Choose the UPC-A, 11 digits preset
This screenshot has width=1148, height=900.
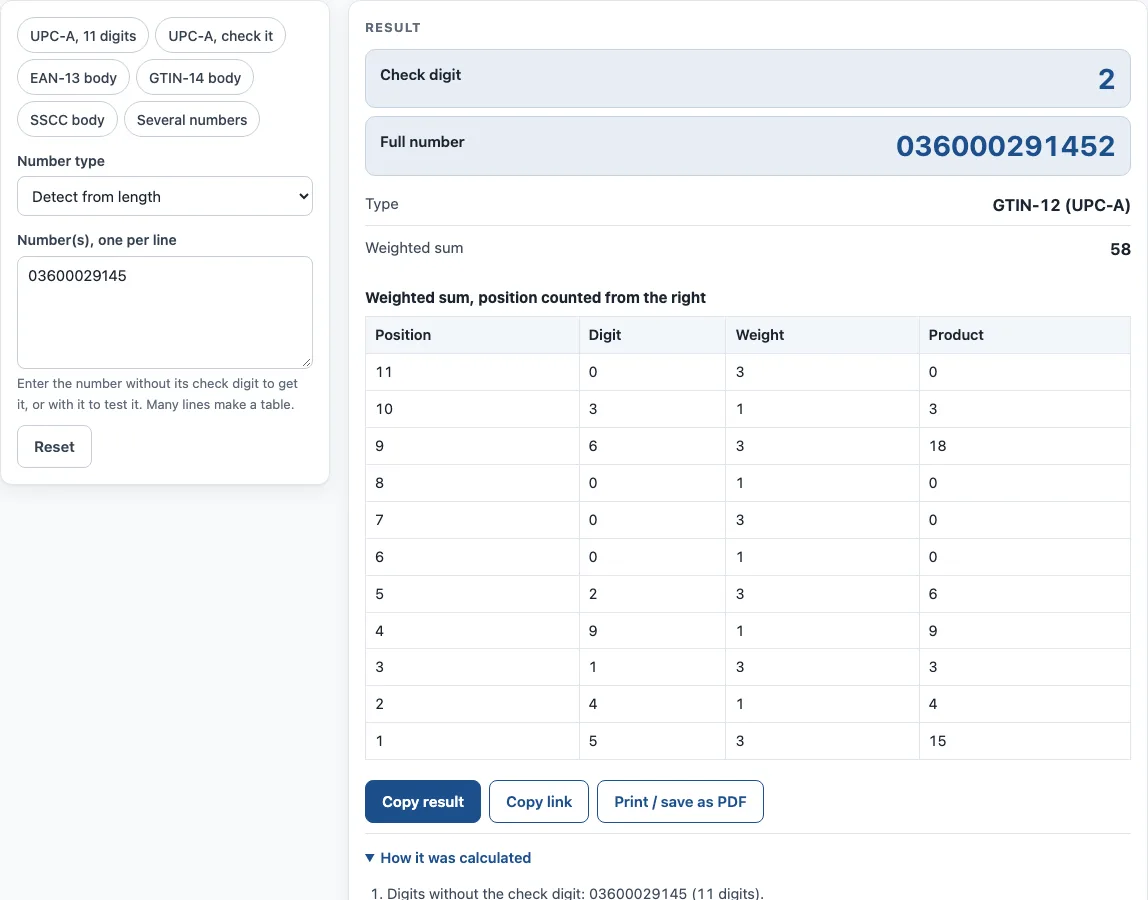coord(83,36)
